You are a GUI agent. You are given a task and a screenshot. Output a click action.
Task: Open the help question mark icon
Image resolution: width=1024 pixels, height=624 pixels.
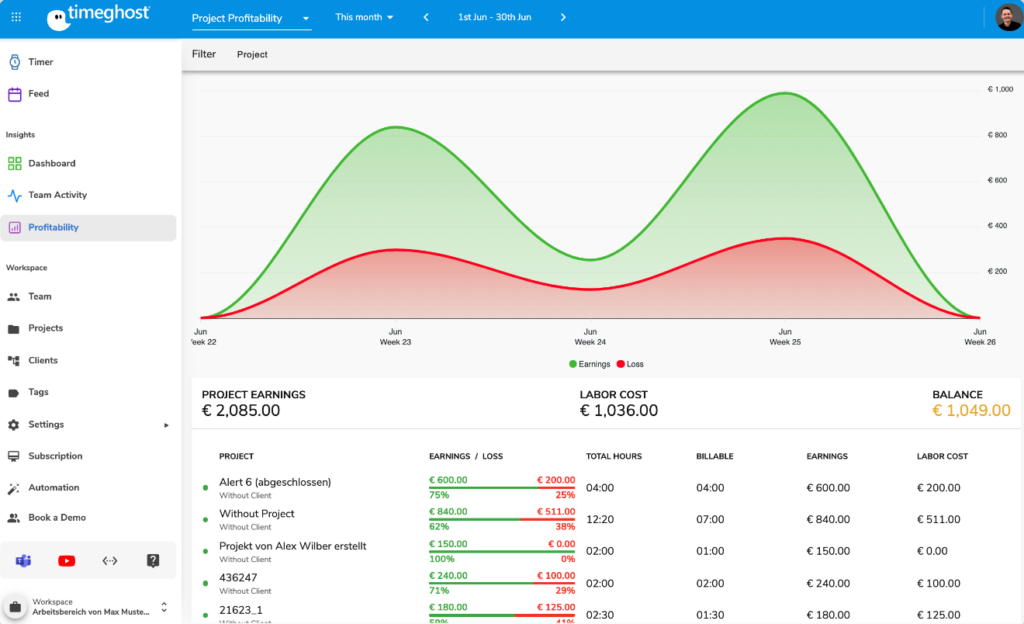click(x=153, y=561)
